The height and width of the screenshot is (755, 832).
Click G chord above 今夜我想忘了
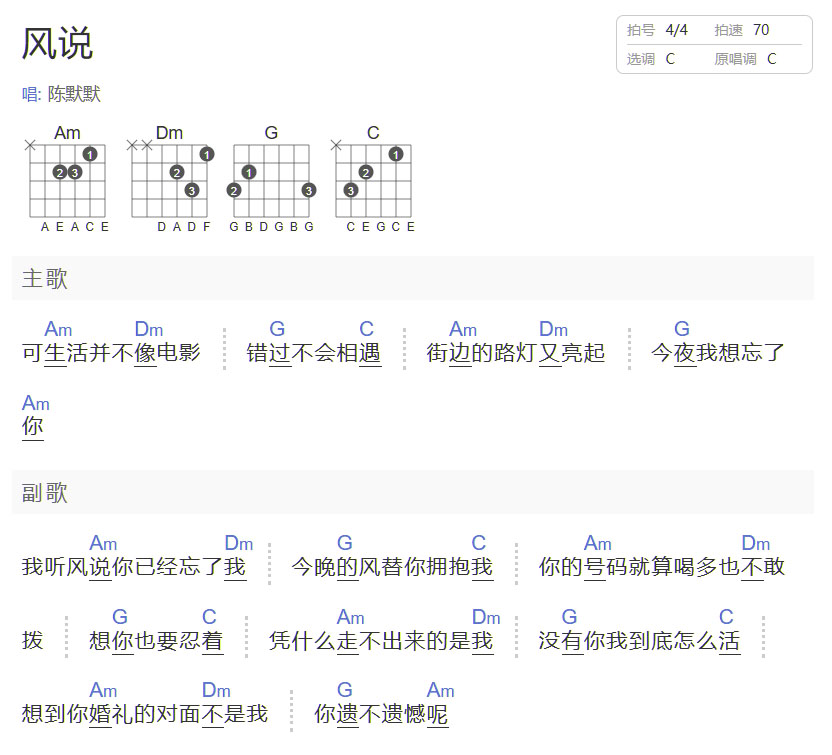click(x=682, y=329)
